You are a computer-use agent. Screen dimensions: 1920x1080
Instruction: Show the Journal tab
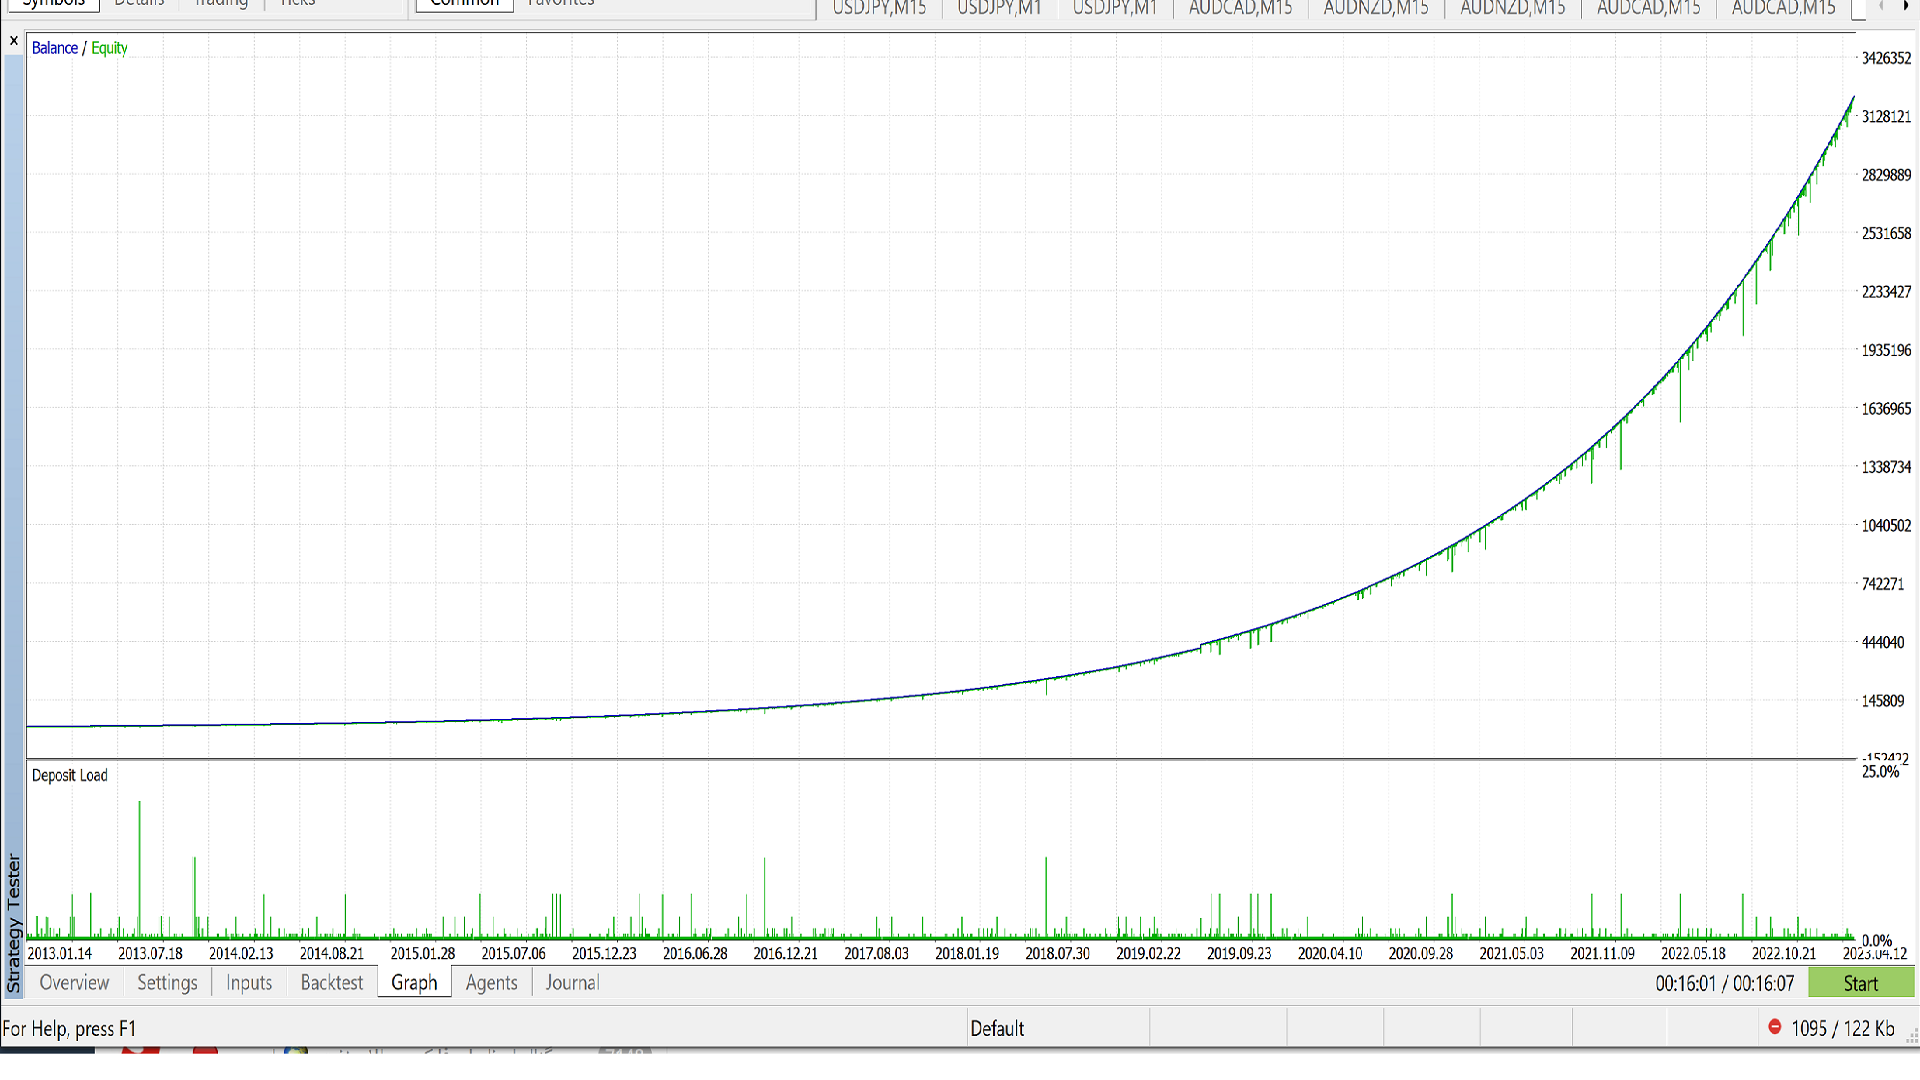[572, 983]
